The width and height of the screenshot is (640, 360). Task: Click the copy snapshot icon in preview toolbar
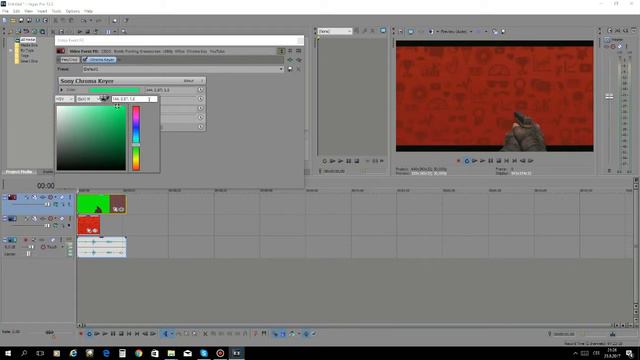pyautogui.click(x=495, y=31)
